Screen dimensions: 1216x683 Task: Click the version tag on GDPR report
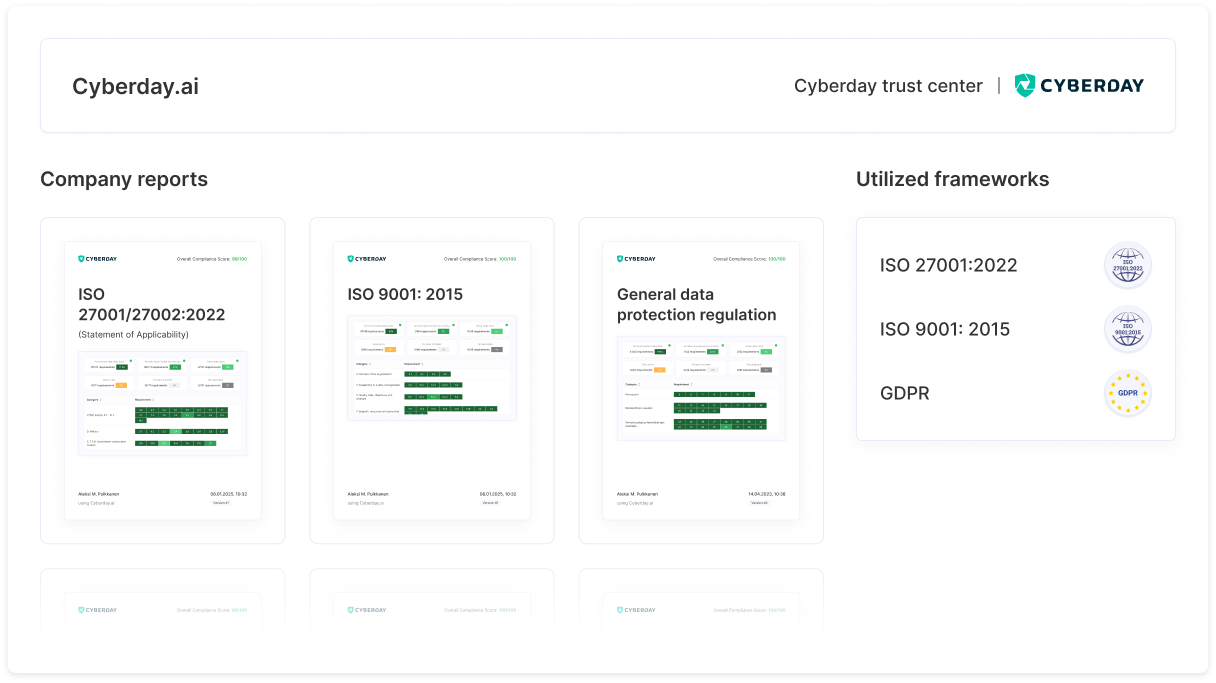coord(759,503)
